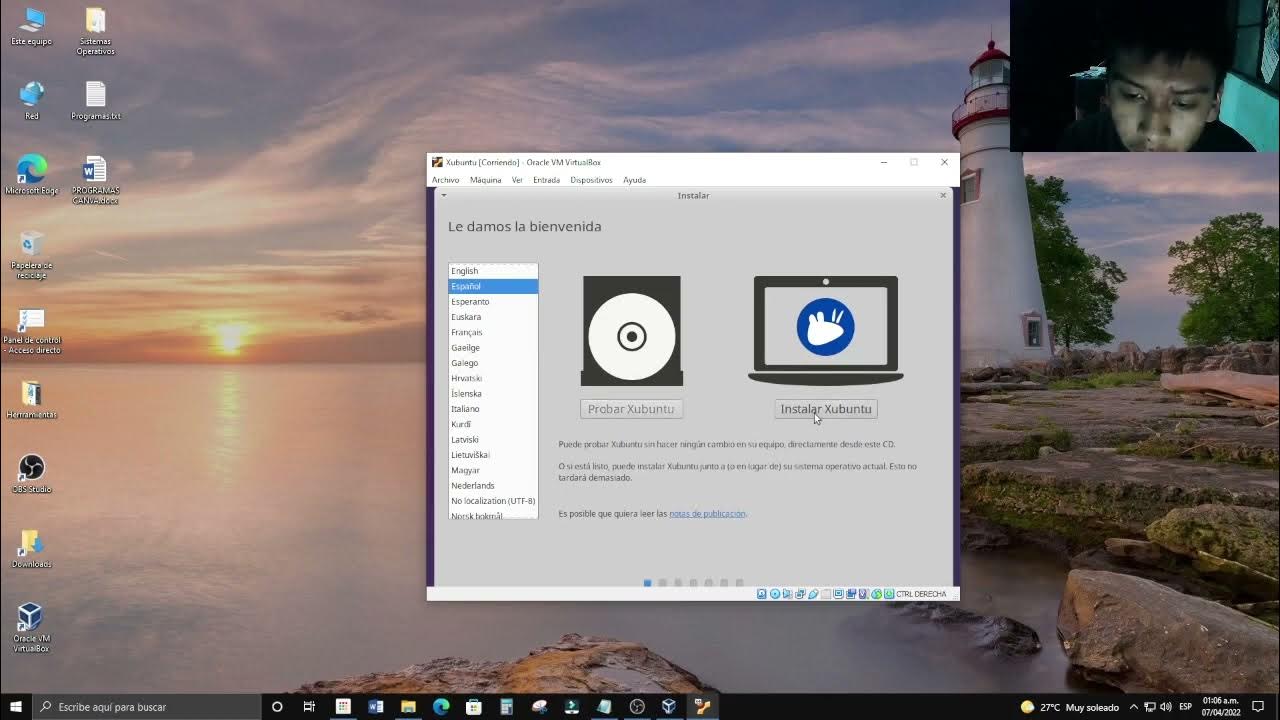Click Instalar Xubuntu button
Viewport: 1280px width, 720px height.
(826, 409)
